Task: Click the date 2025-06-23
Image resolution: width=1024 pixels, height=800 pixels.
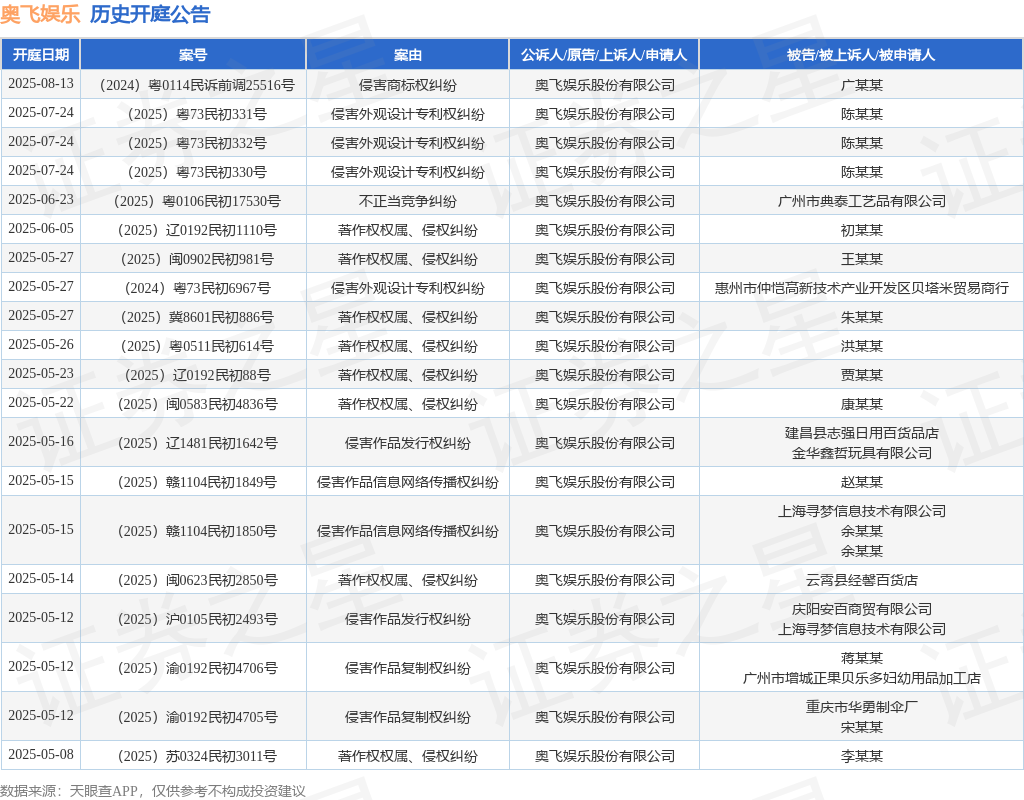Action: click(x=40, y=199)
